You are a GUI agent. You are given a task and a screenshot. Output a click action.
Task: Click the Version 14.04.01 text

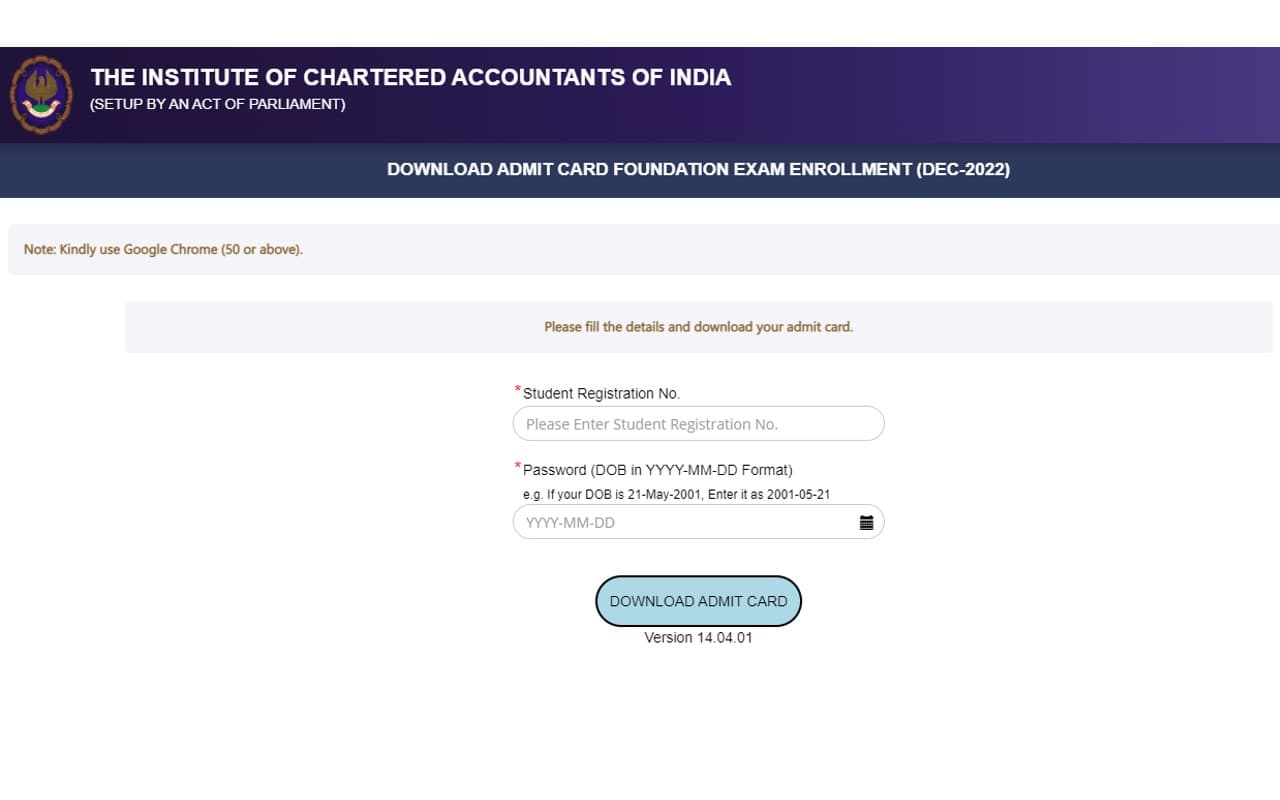[x=698, y=637]
